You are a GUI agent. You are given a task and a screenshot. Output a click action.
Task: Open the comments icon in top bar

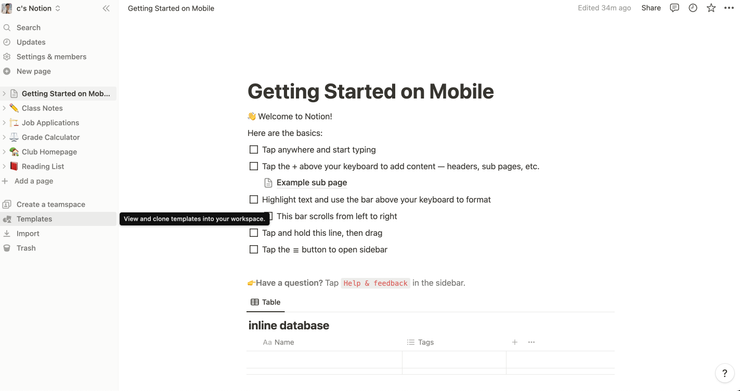[674, 8]
